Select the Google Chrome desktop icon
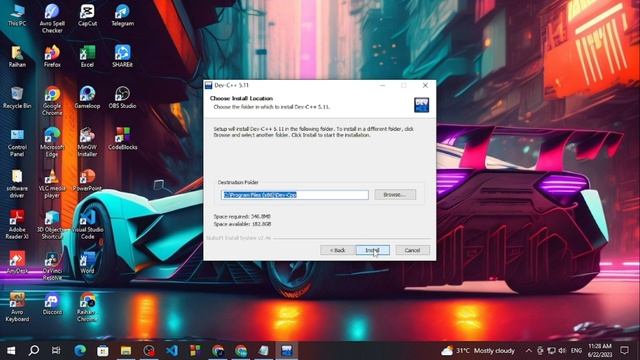This screenshot has width=640, height=360. coord(52,101)
